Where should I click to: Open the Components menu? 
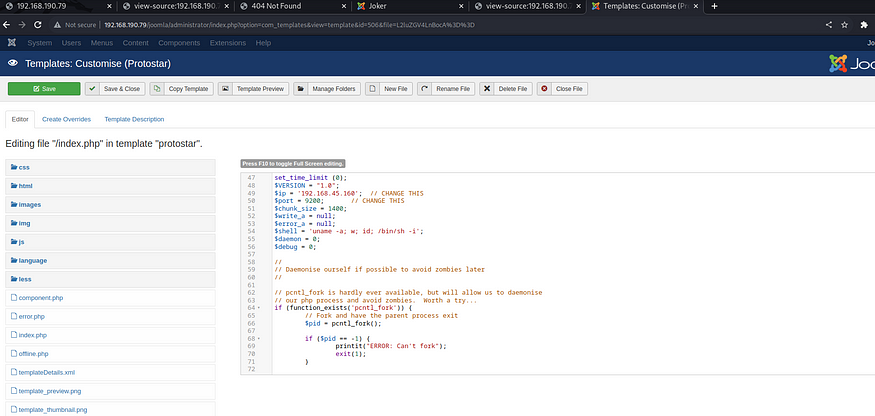(x=179, y=43)
